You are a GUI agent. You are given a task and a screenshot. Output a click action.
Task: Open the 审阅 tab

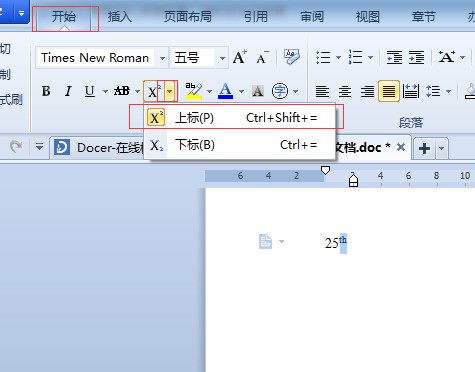(312, 17)
